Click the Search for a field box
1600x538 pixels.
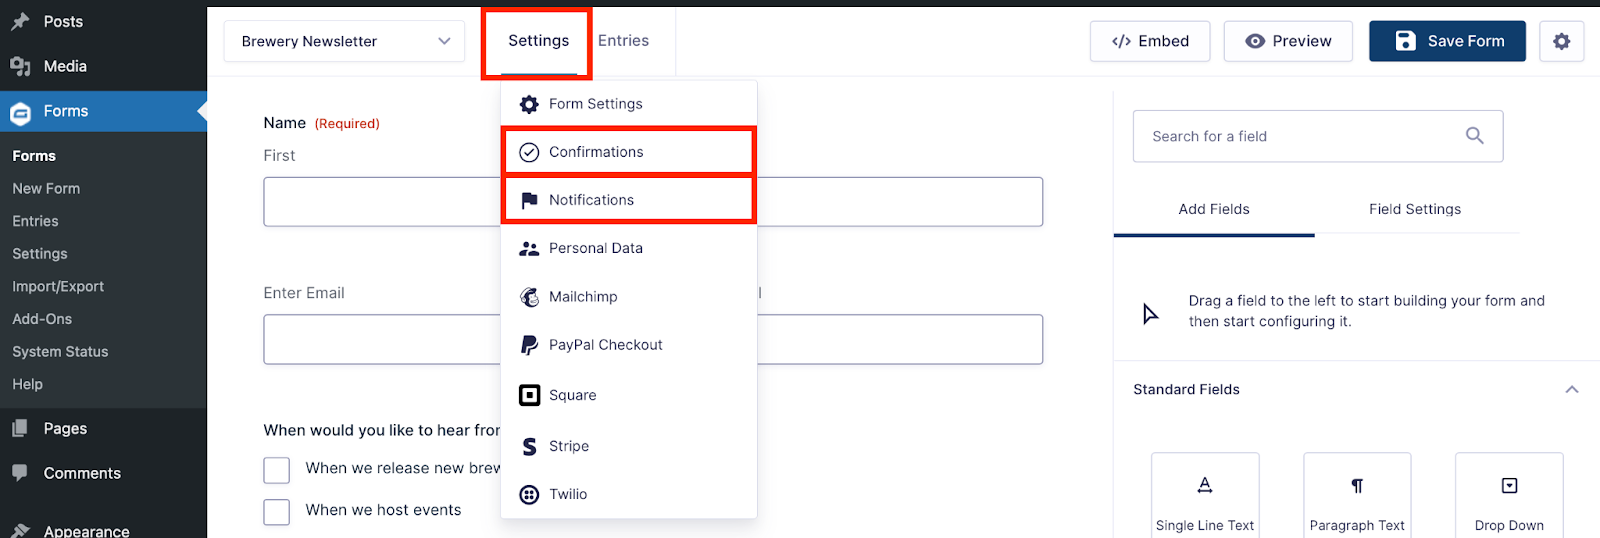click(x=1318, y=136)
